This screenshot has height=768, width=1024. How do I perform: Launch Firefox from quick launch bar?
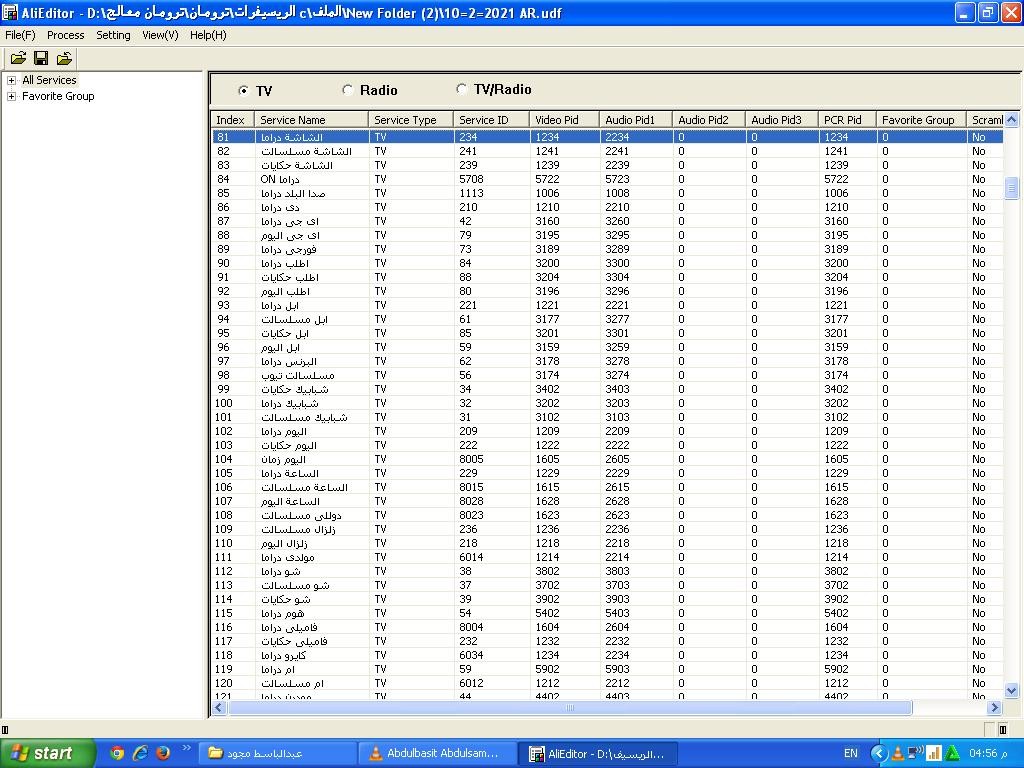[163, 753]
